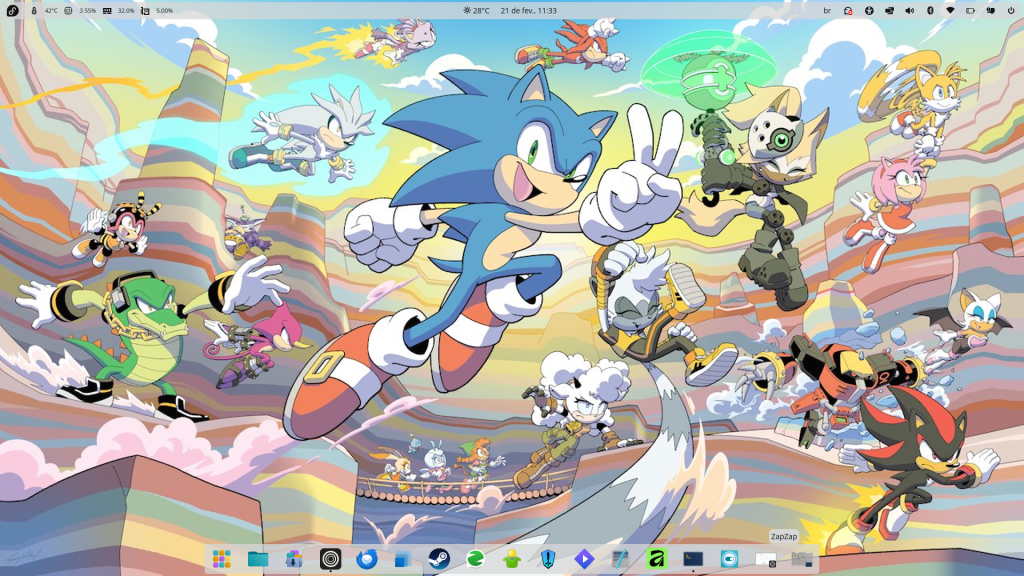
Task: Click the last dock window preview thumbnail
Action: tap(801, 559)
